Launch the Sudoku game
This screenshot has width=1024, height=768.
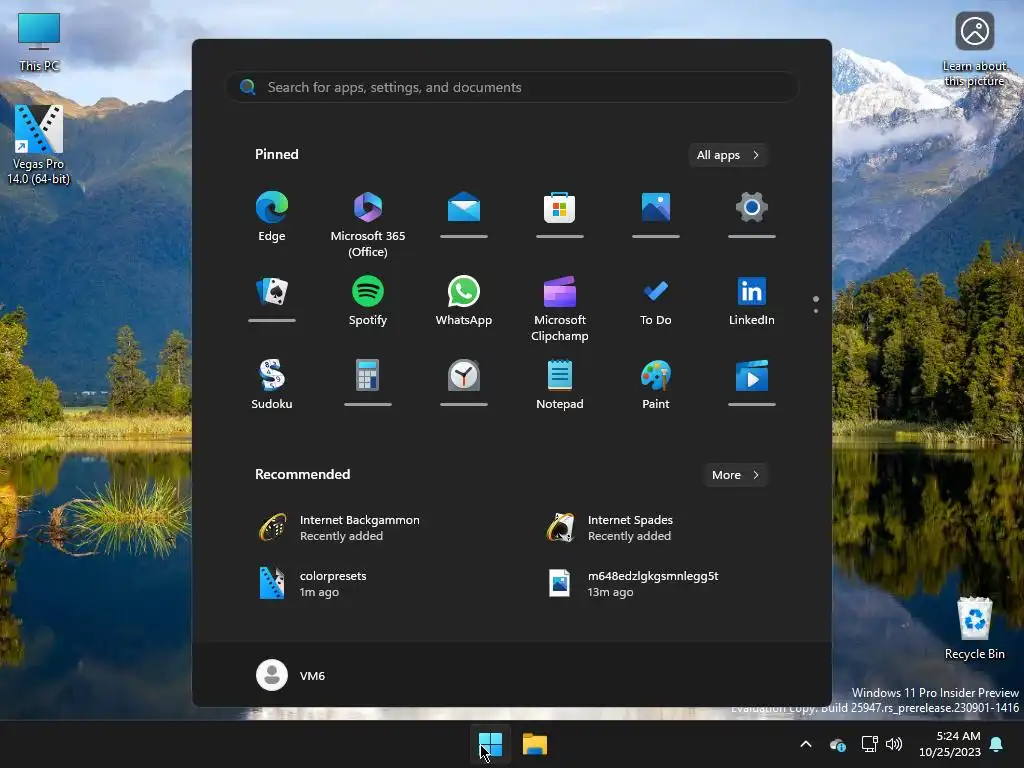click(x=272, y=385)
